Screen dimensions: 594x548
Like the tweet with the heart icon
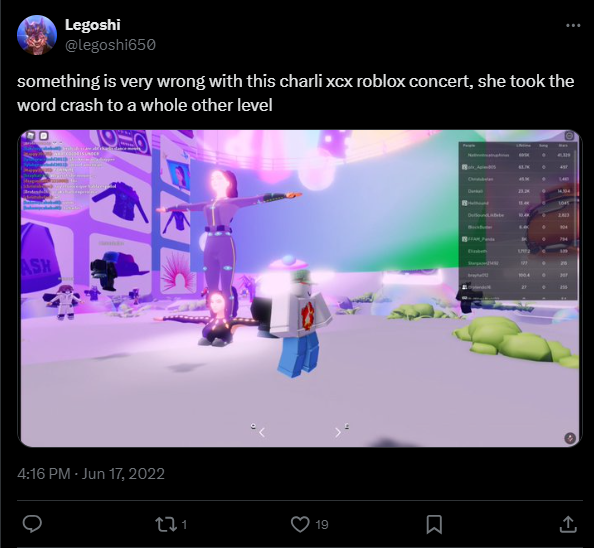pyautogui.click(x=300, y=525)
